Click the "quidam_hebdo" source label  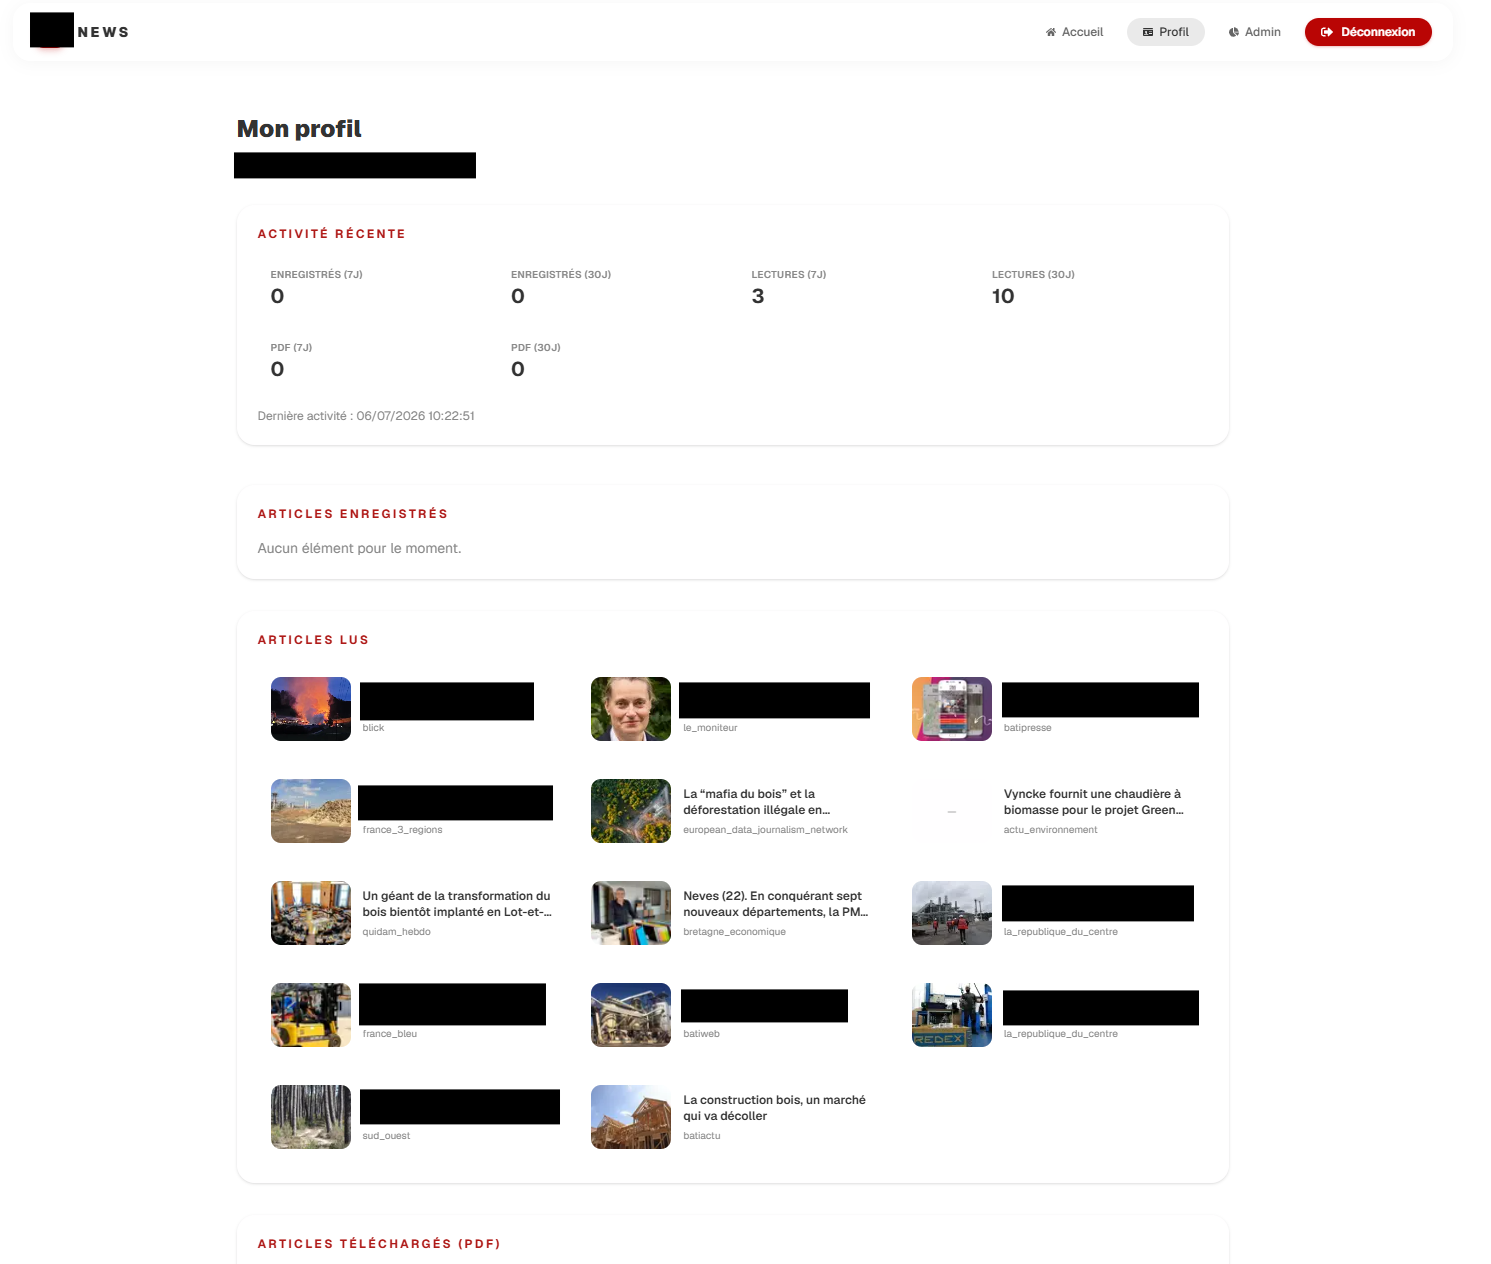(397, 932)
